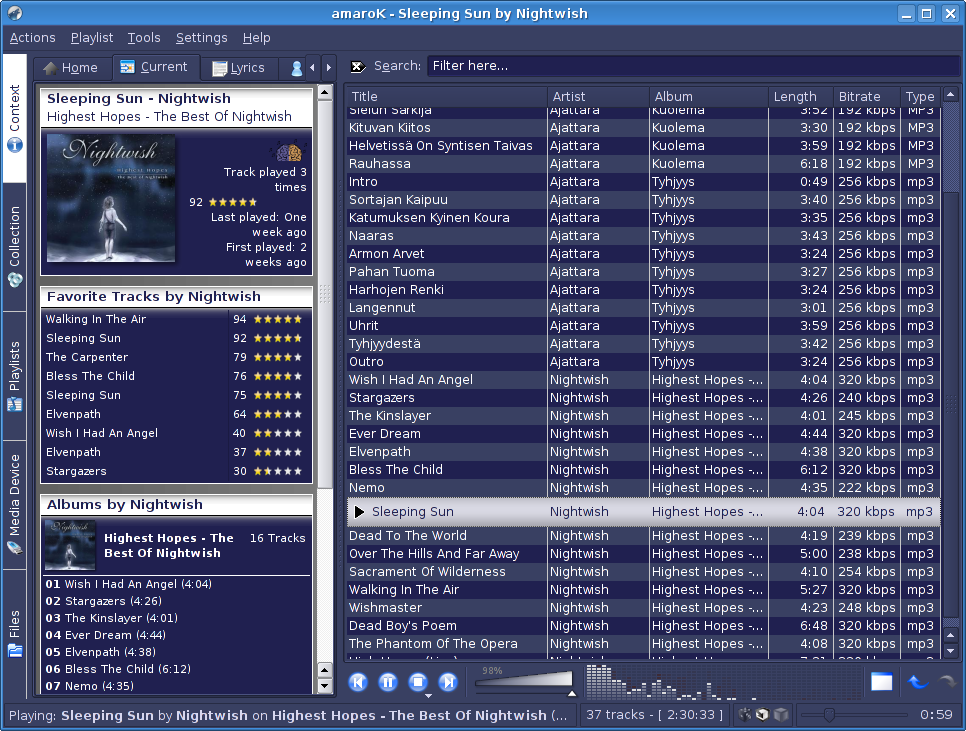Open the Settings menu

coord(201,38)
